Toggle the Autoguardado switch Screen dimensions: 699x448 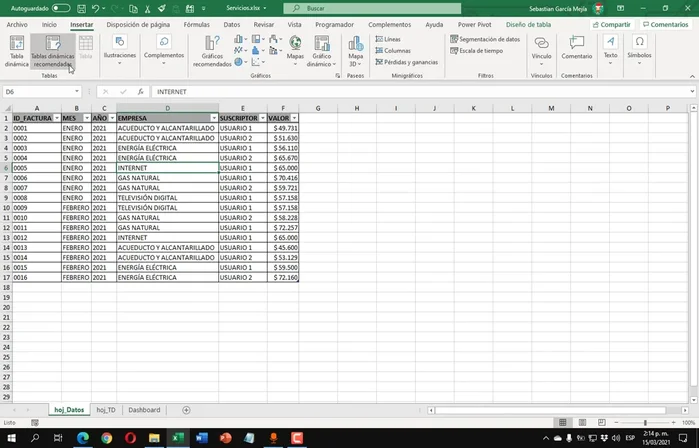click(61, 8)
